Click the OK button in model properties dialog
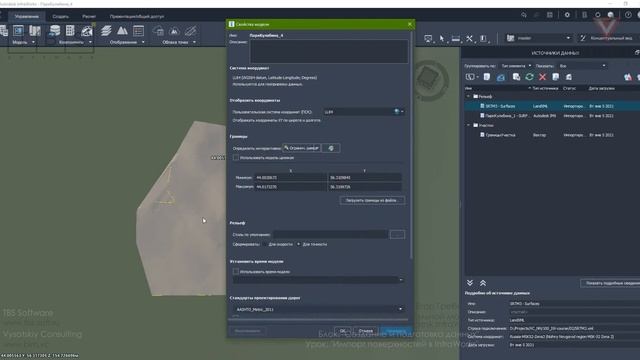Screen dimensions: 640x360 click(343, 331)
